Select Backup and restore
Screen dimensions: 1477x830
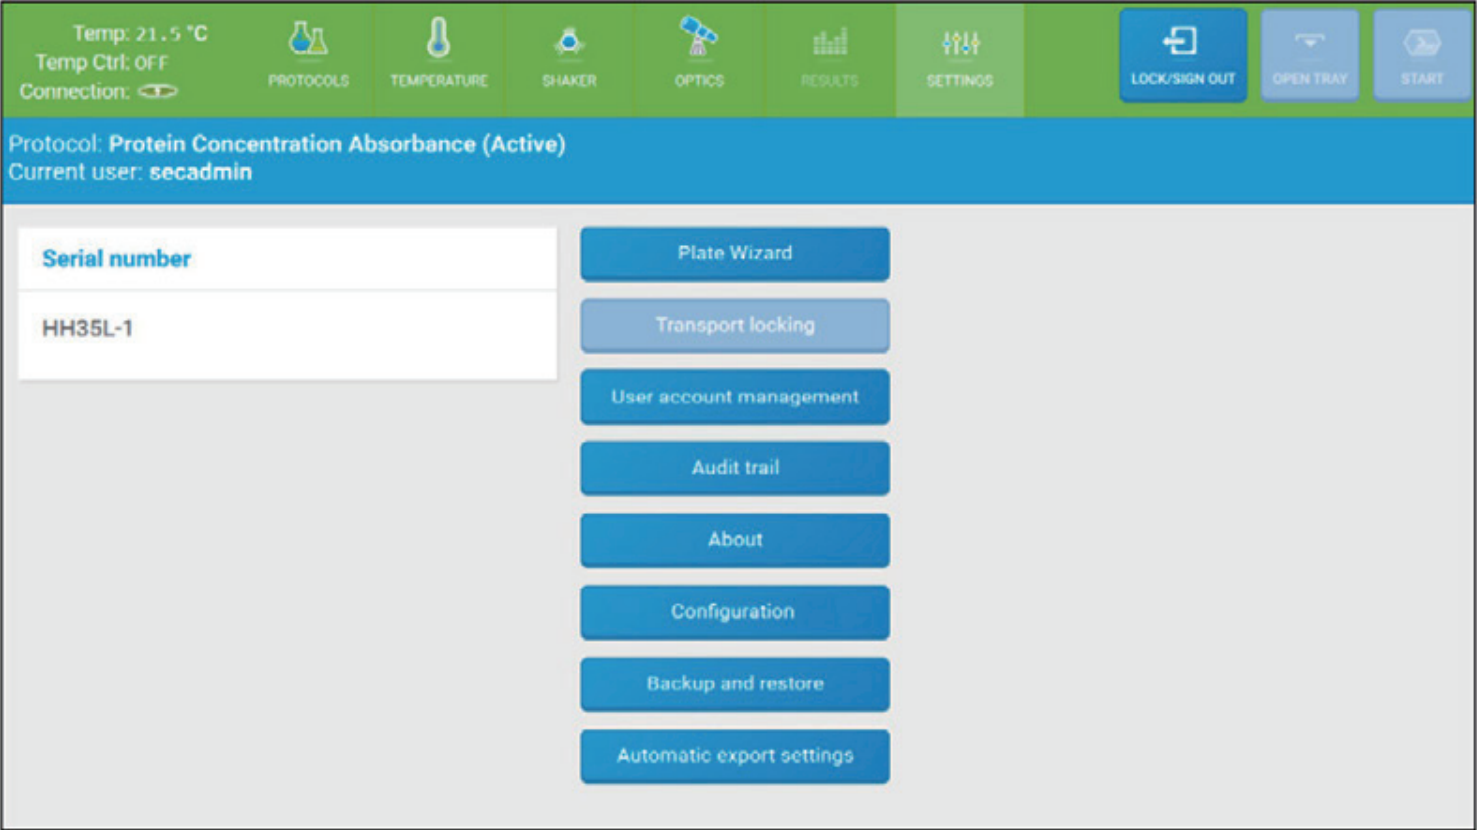click(734, 684)
